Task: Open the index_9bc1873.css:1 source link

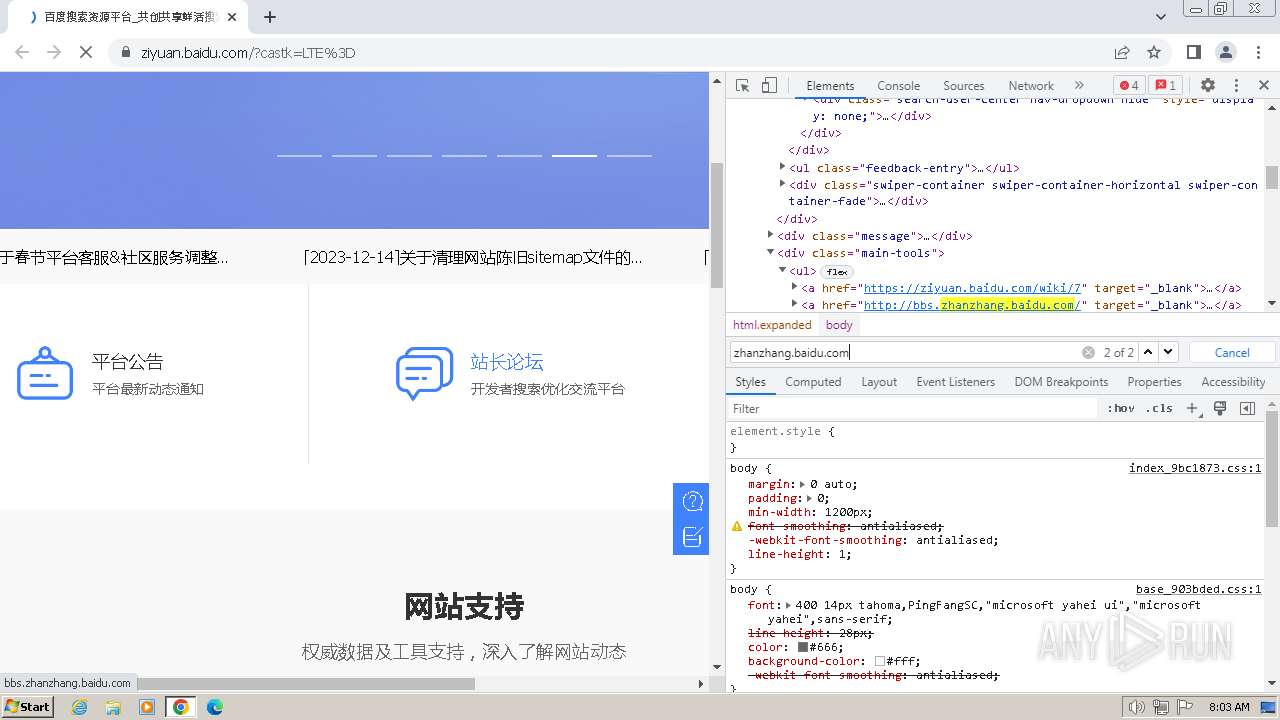Action: coord(1195,468)
